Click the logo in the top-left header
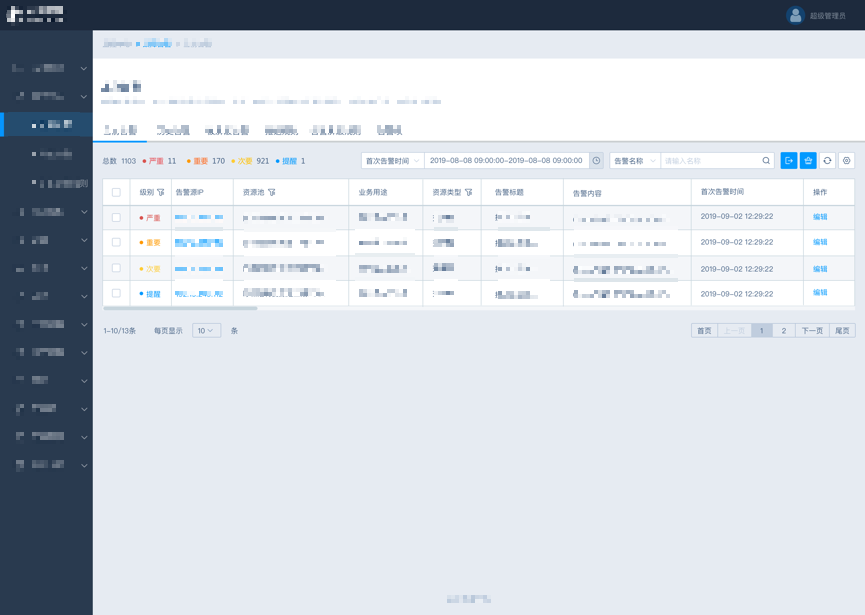The width and height of the screenshot is (865, 615). pyautogui.click(x=35, y=15)
